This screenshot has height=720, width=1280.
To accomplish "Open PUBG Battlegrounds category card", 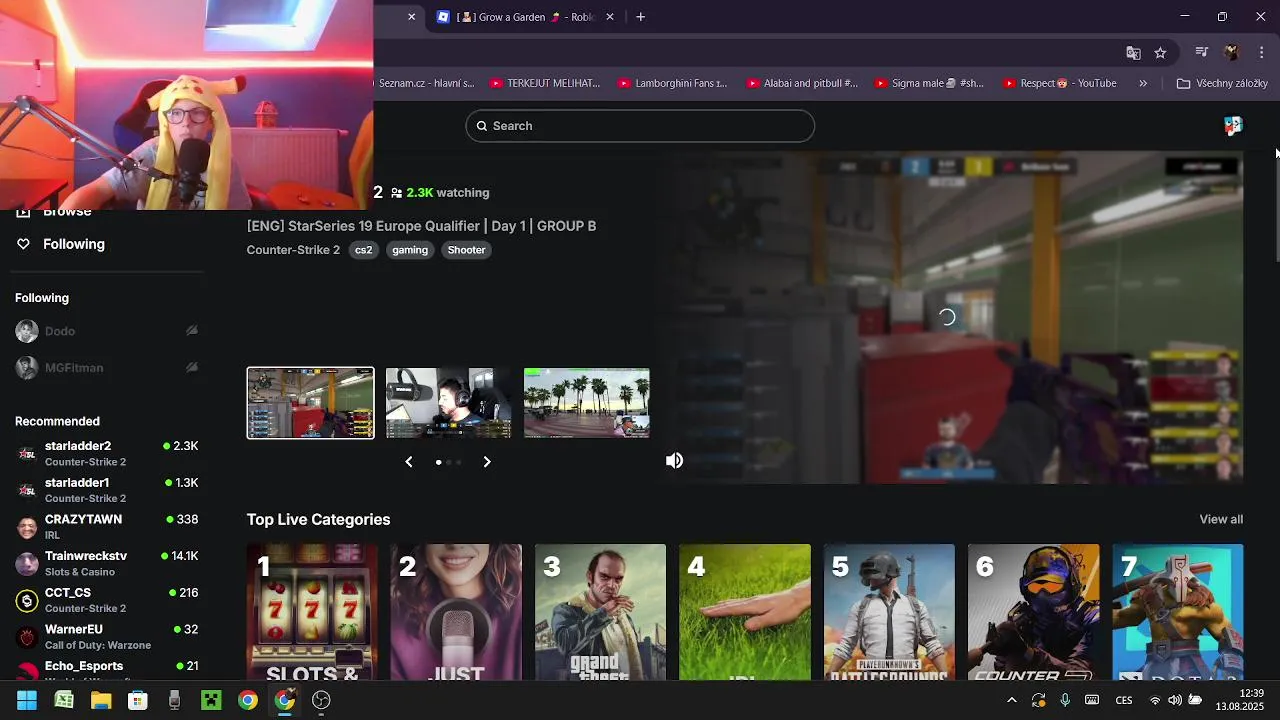I will [x=889, y=612].
